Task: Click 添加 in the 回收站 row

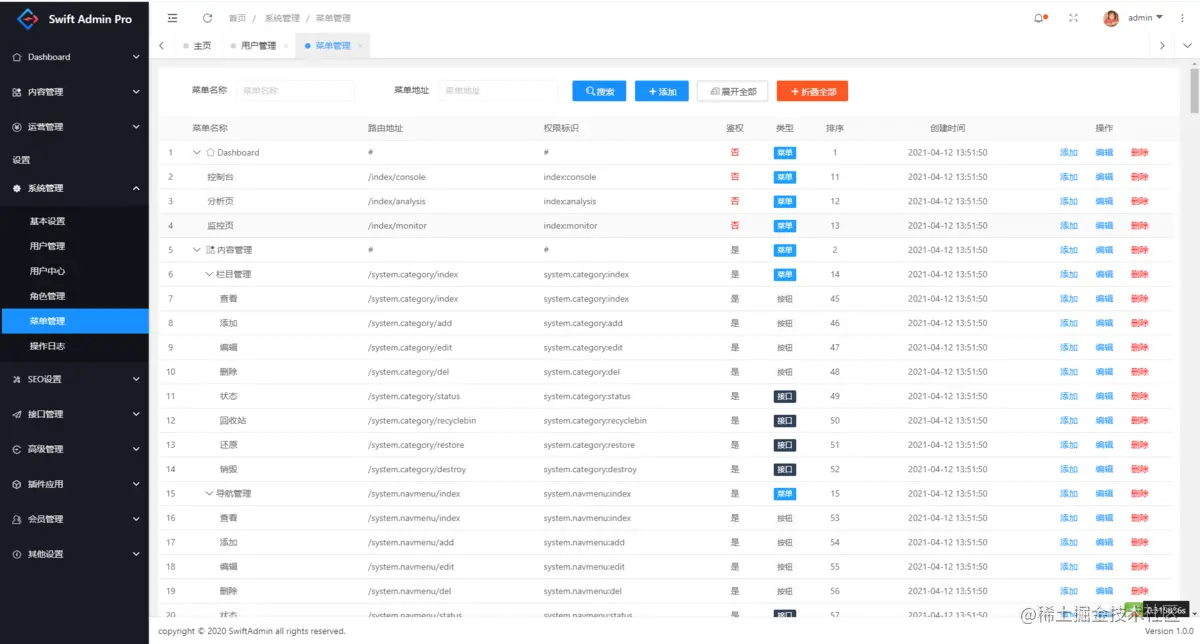Action: click(1069, 420)
